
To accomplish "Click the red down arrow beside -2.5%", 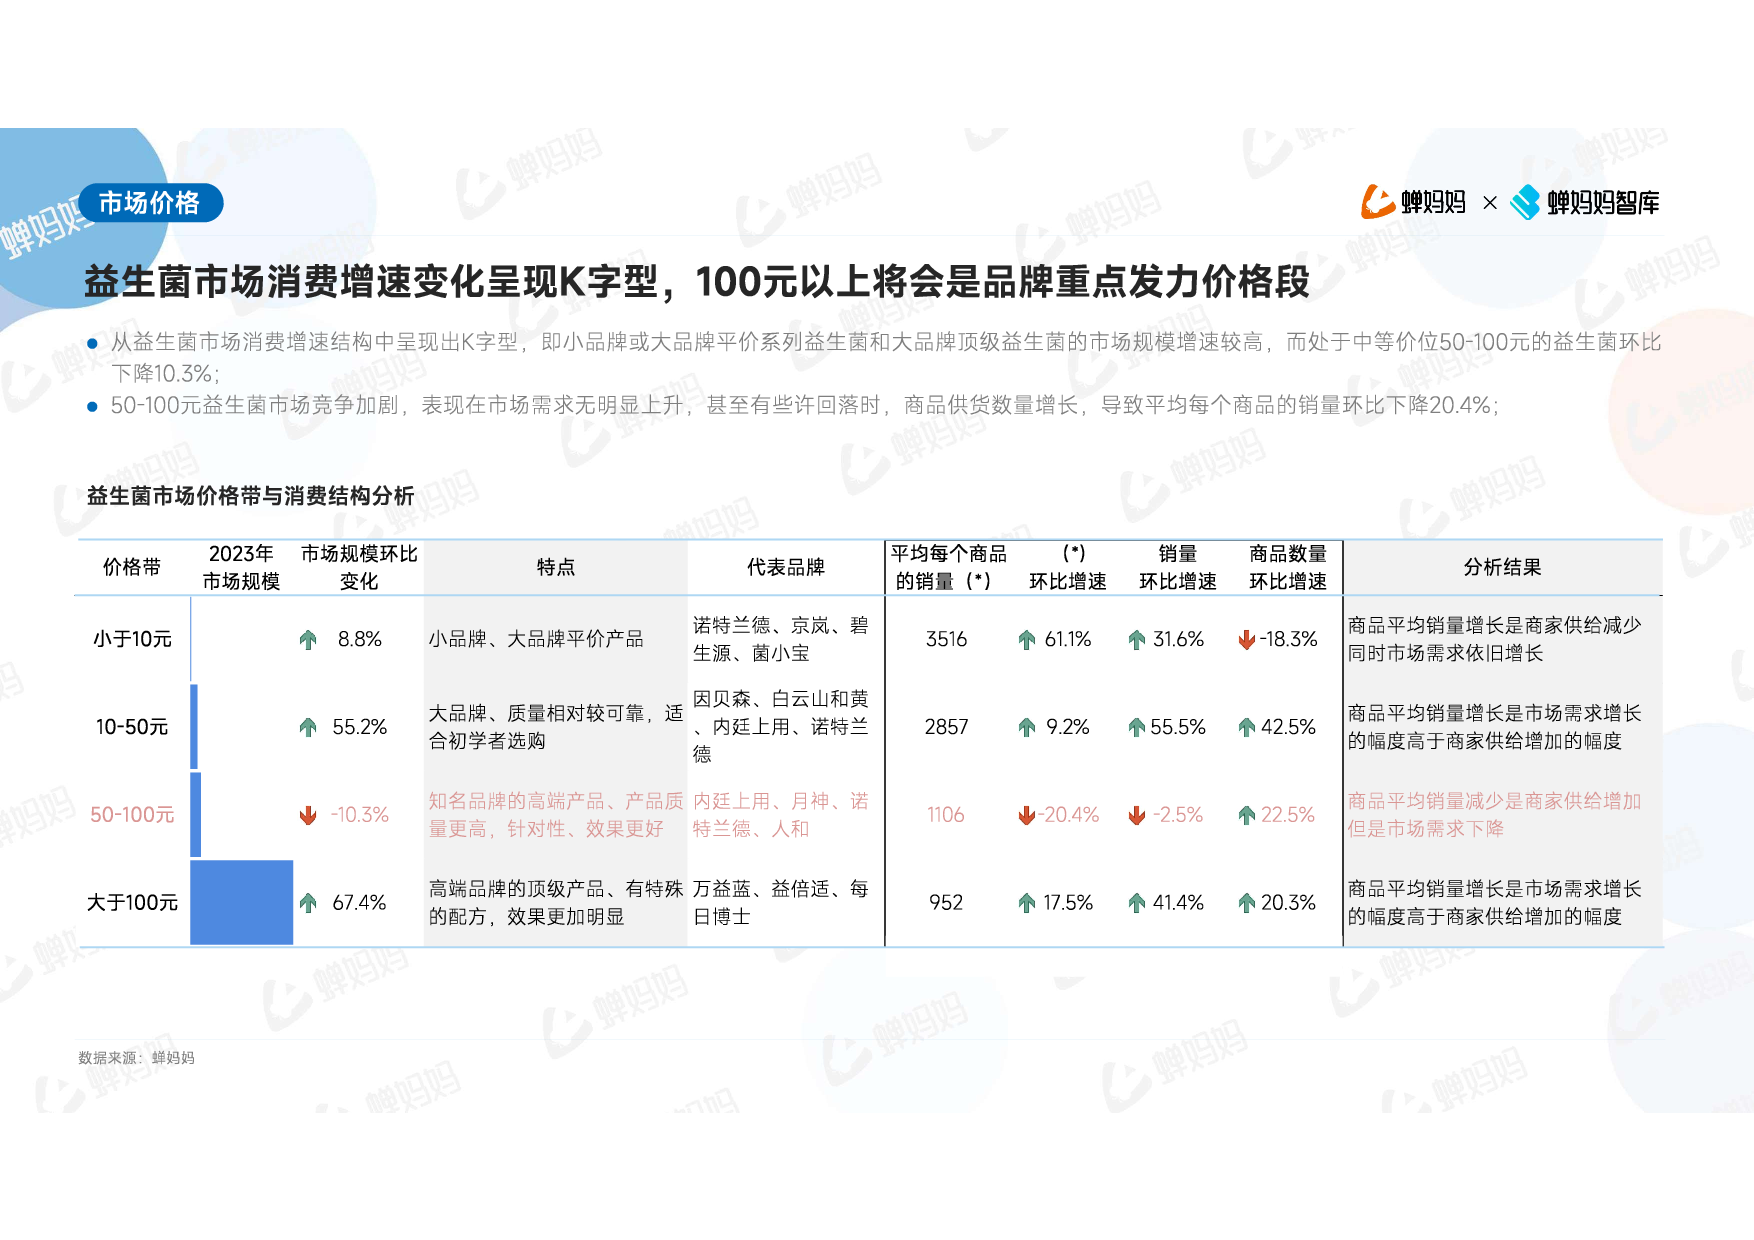I will tap(1136, 816).
